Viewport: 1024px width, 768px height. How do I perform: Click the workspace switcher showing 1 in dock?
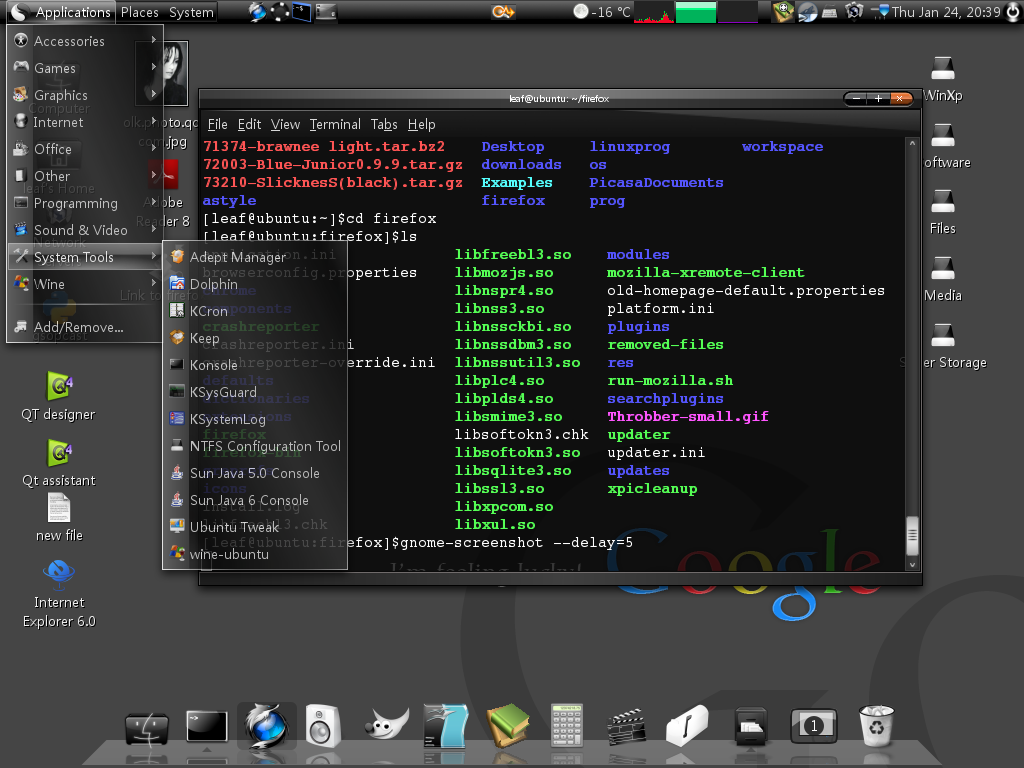click(x=813, y=726)
